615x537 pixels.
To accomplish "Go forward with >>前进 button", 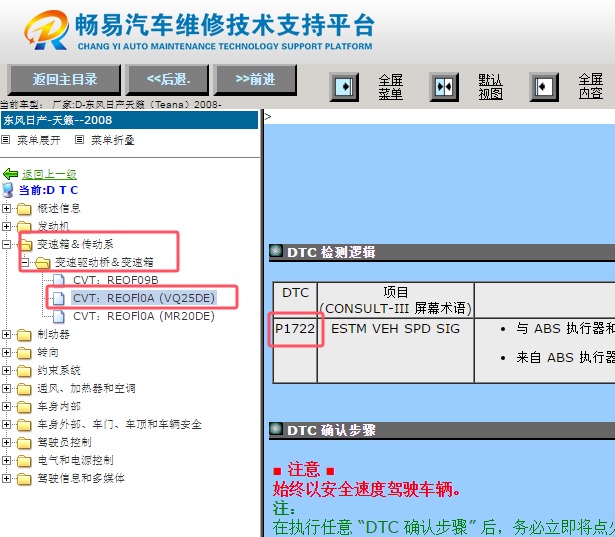I will 255,80.
